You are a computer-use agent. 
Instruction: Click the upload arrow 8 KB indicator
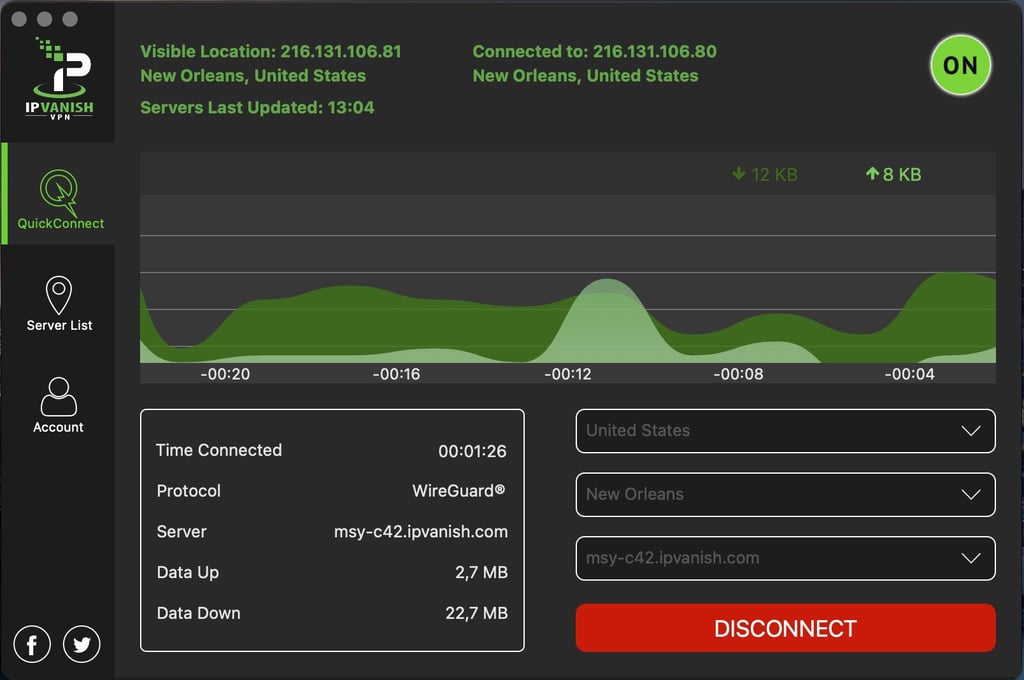[x=893, y=174]
